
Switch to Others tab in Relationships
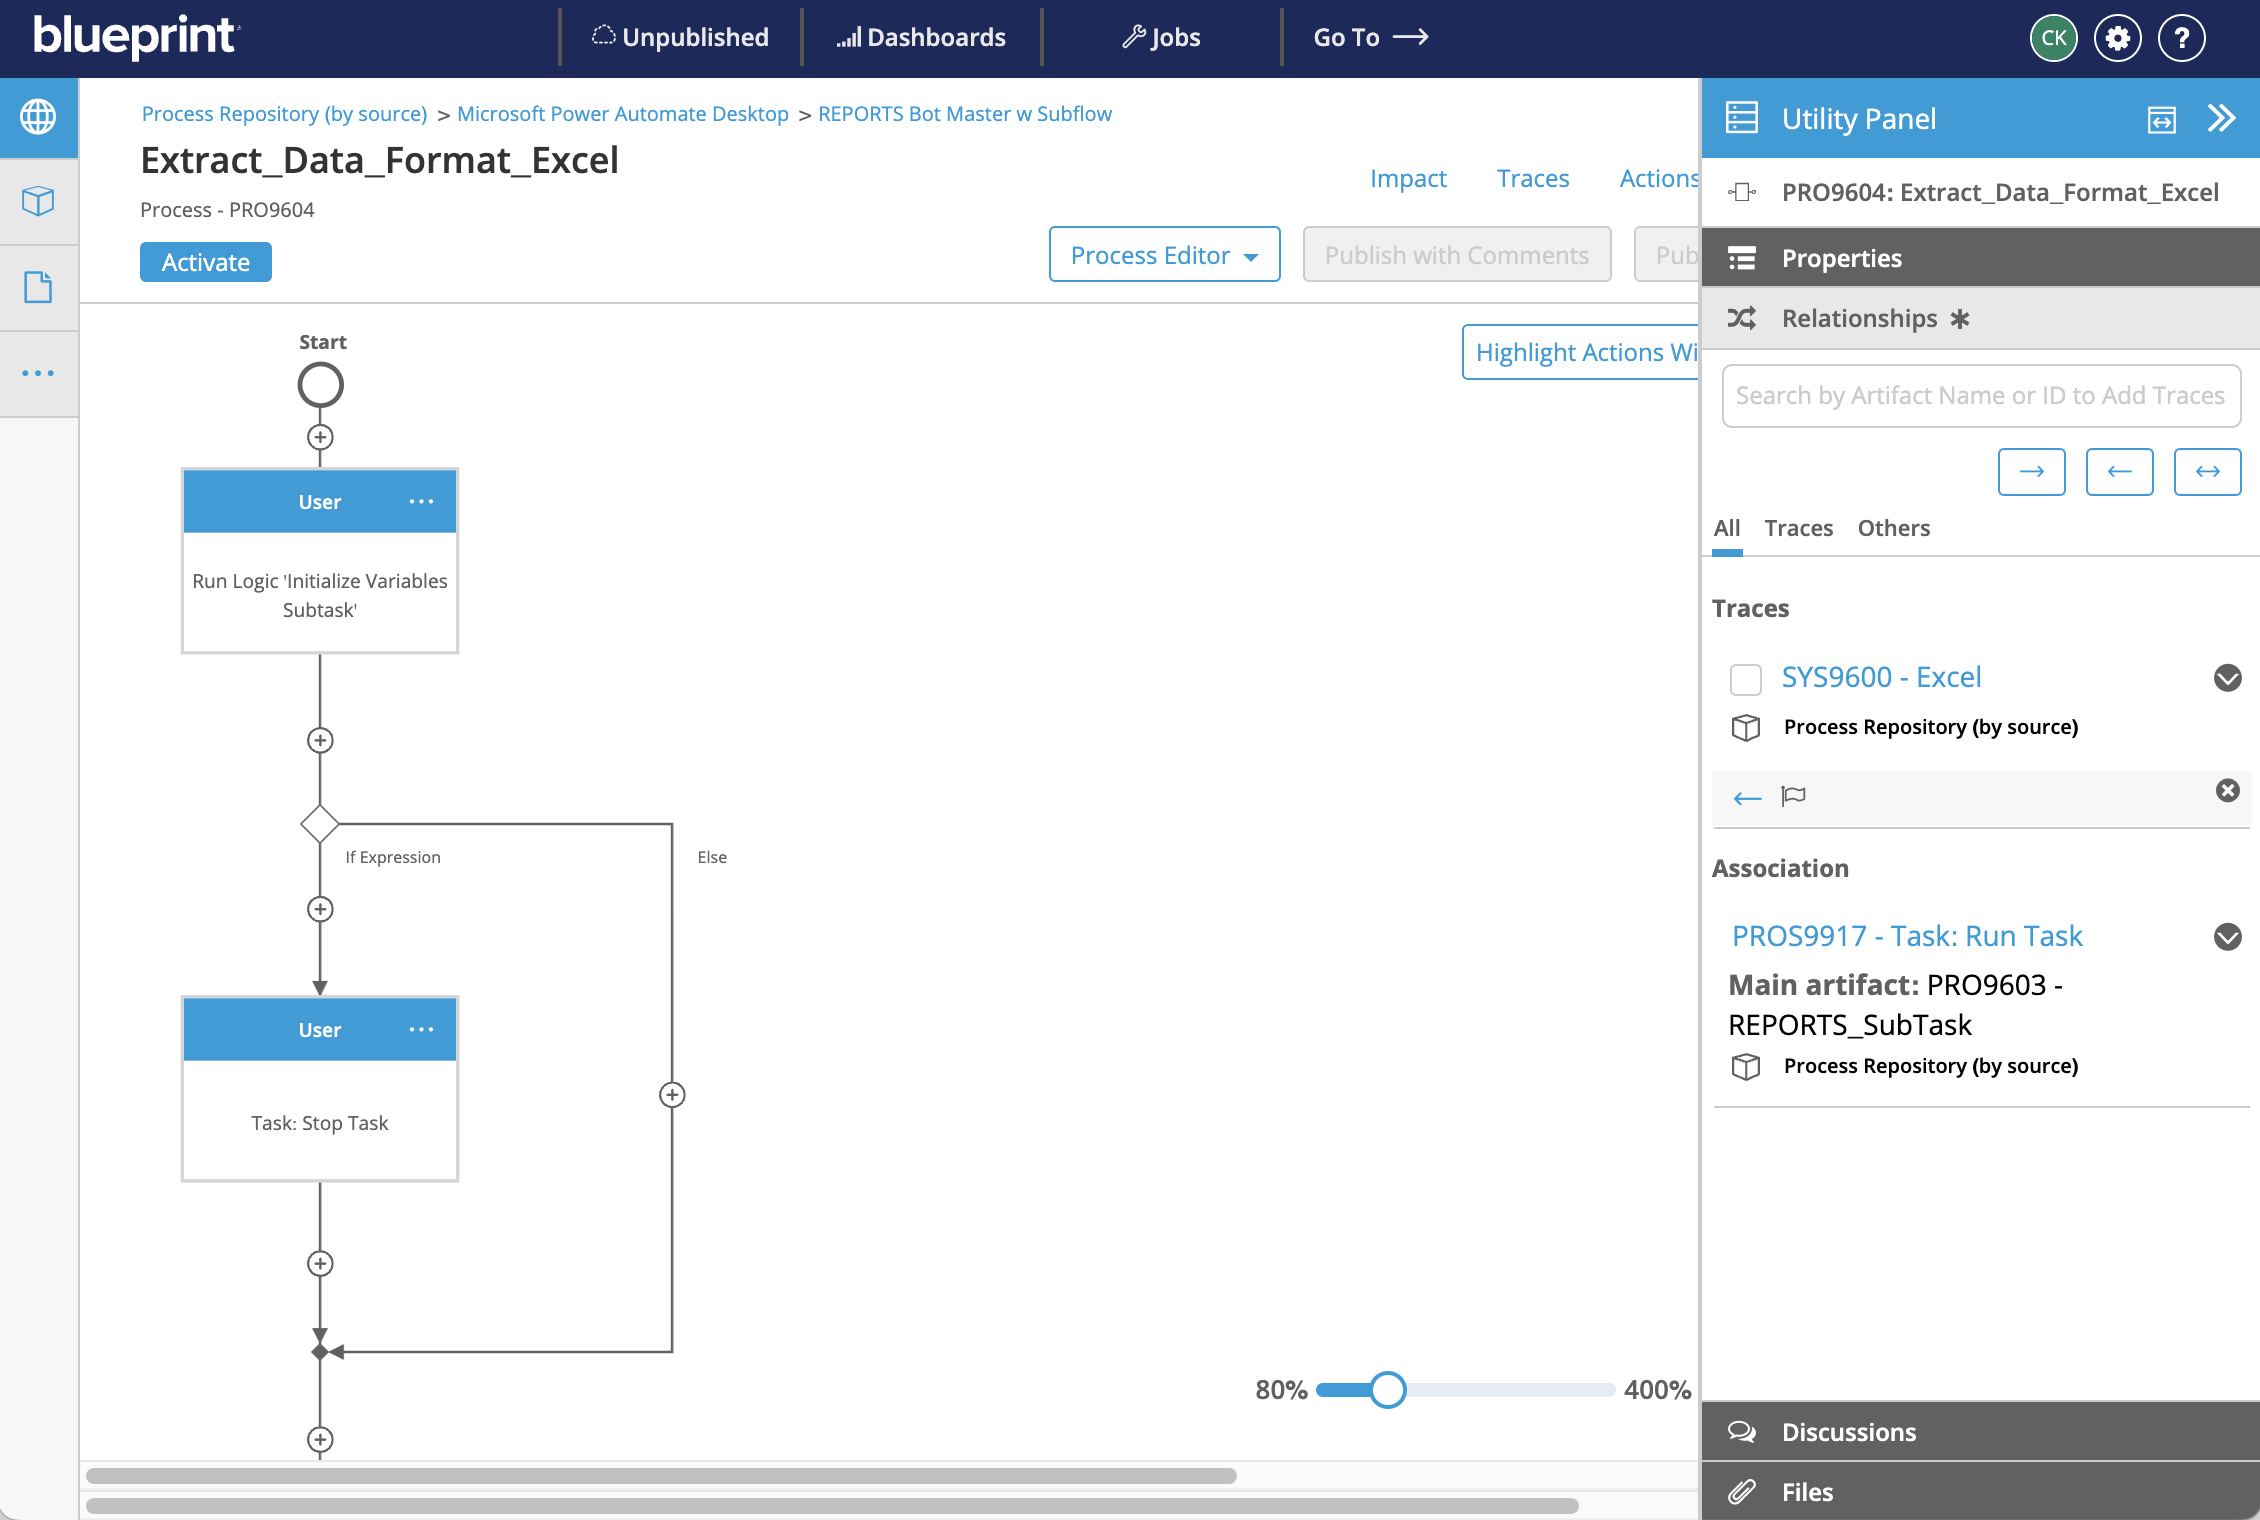point(1893,528)
